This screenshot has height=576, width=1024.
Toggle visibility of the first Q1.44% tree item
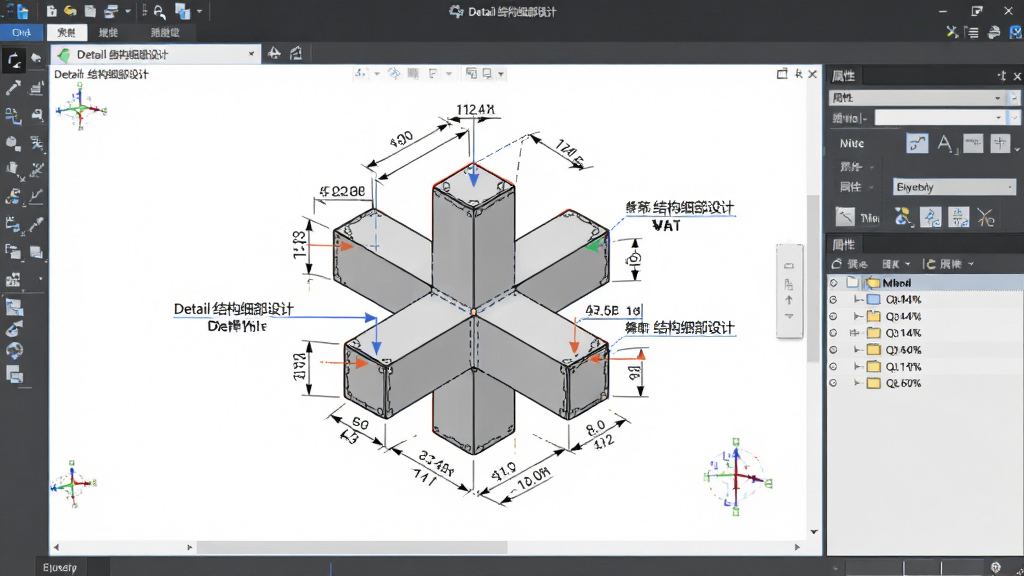[833, 300]
